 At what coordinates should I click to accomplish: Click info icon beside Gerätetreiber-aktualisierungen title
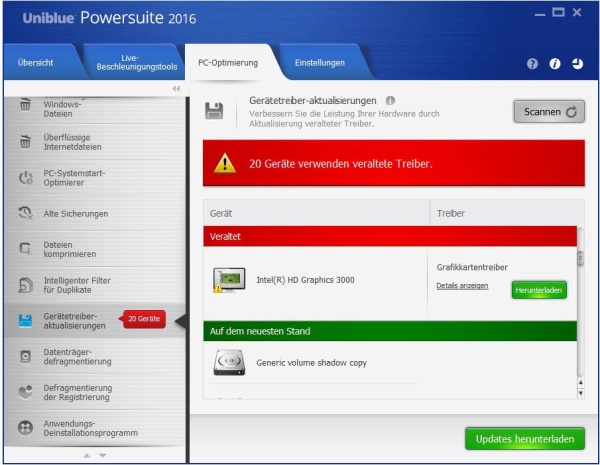click(390, 101)
